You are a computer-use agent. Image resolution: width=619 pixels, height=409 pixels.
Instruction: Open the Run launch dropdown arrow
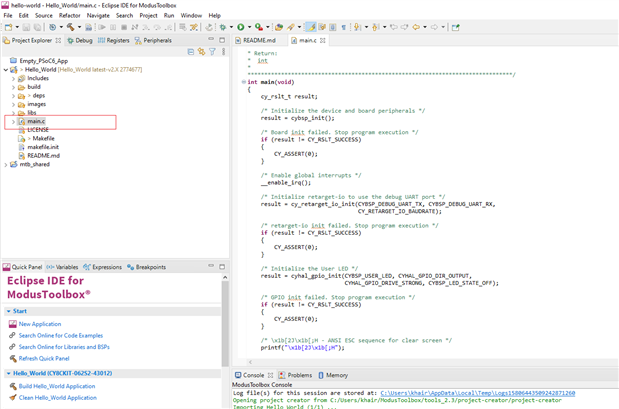pyautogui.click(x=249, y=27)
